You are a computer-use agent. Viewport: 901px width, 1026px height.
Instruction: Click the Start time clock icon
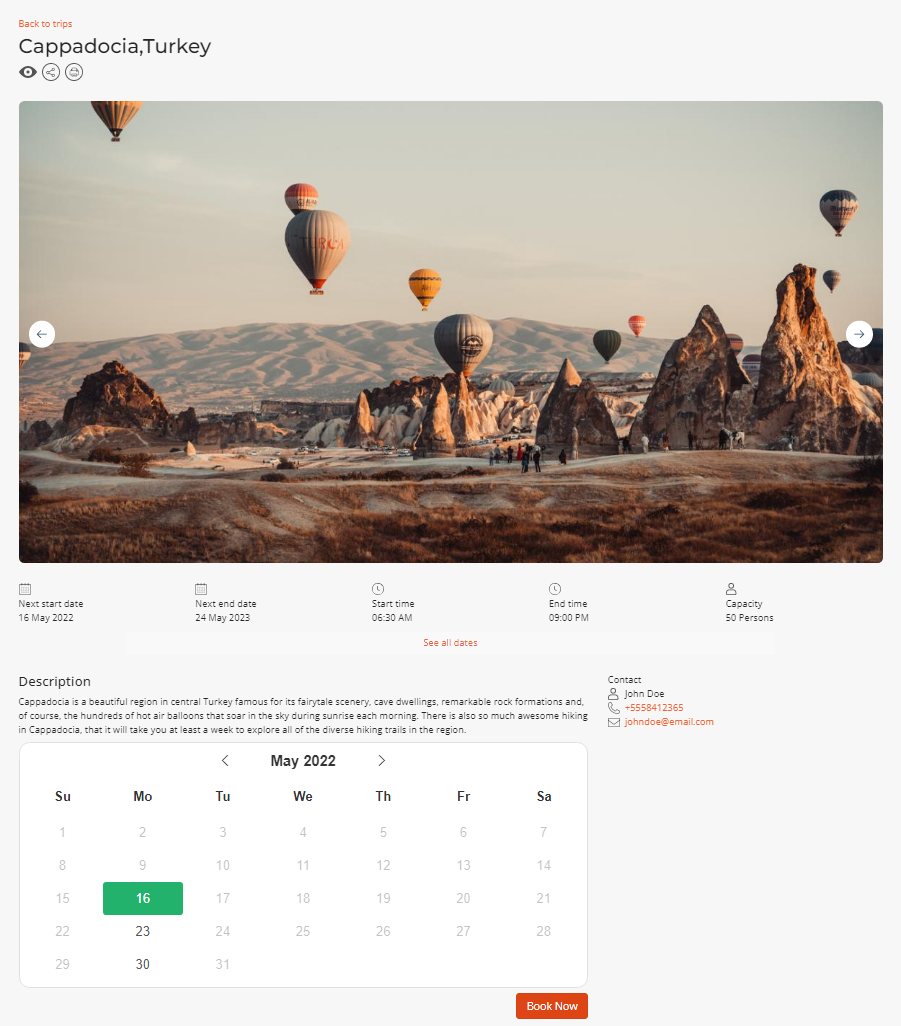[x=378, y=589]
